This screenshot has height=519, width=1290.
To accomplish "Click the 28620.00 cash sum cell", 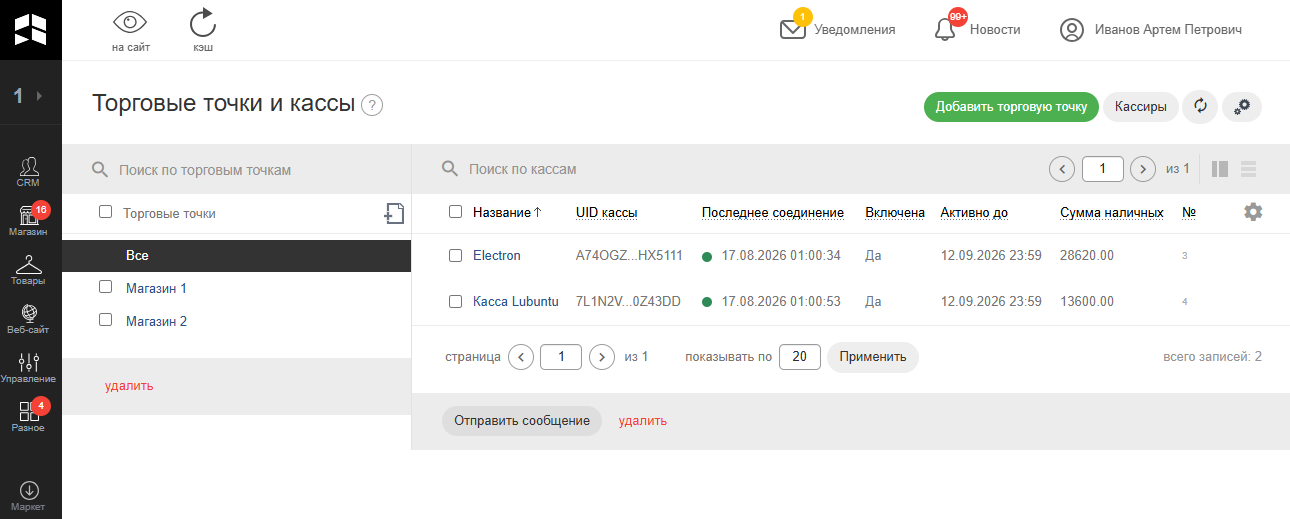I will (1087, 256).
